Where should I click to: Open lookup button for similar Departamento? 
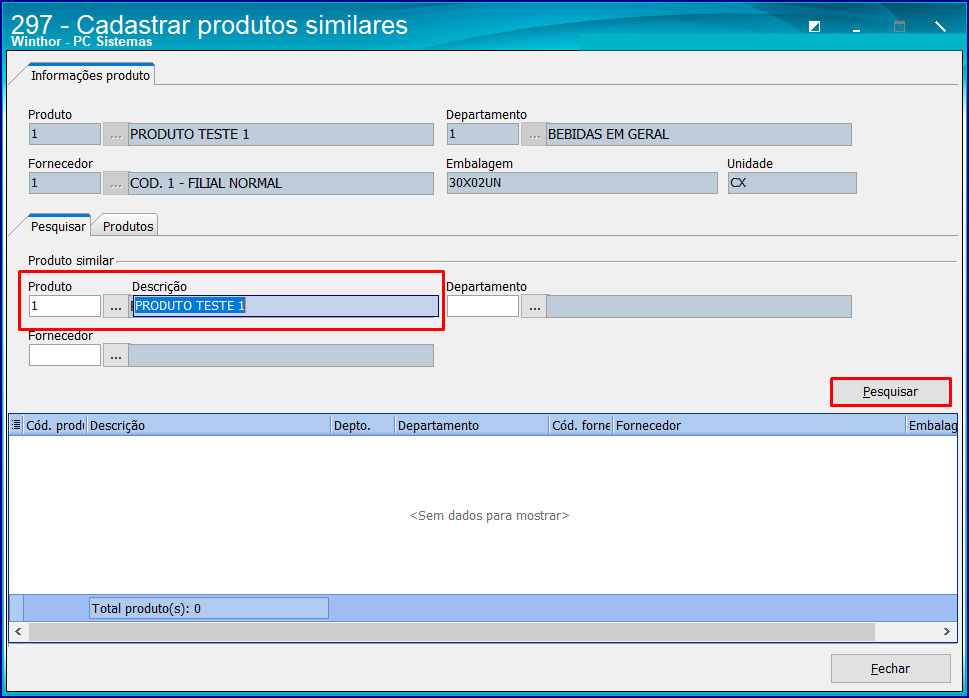534,306
